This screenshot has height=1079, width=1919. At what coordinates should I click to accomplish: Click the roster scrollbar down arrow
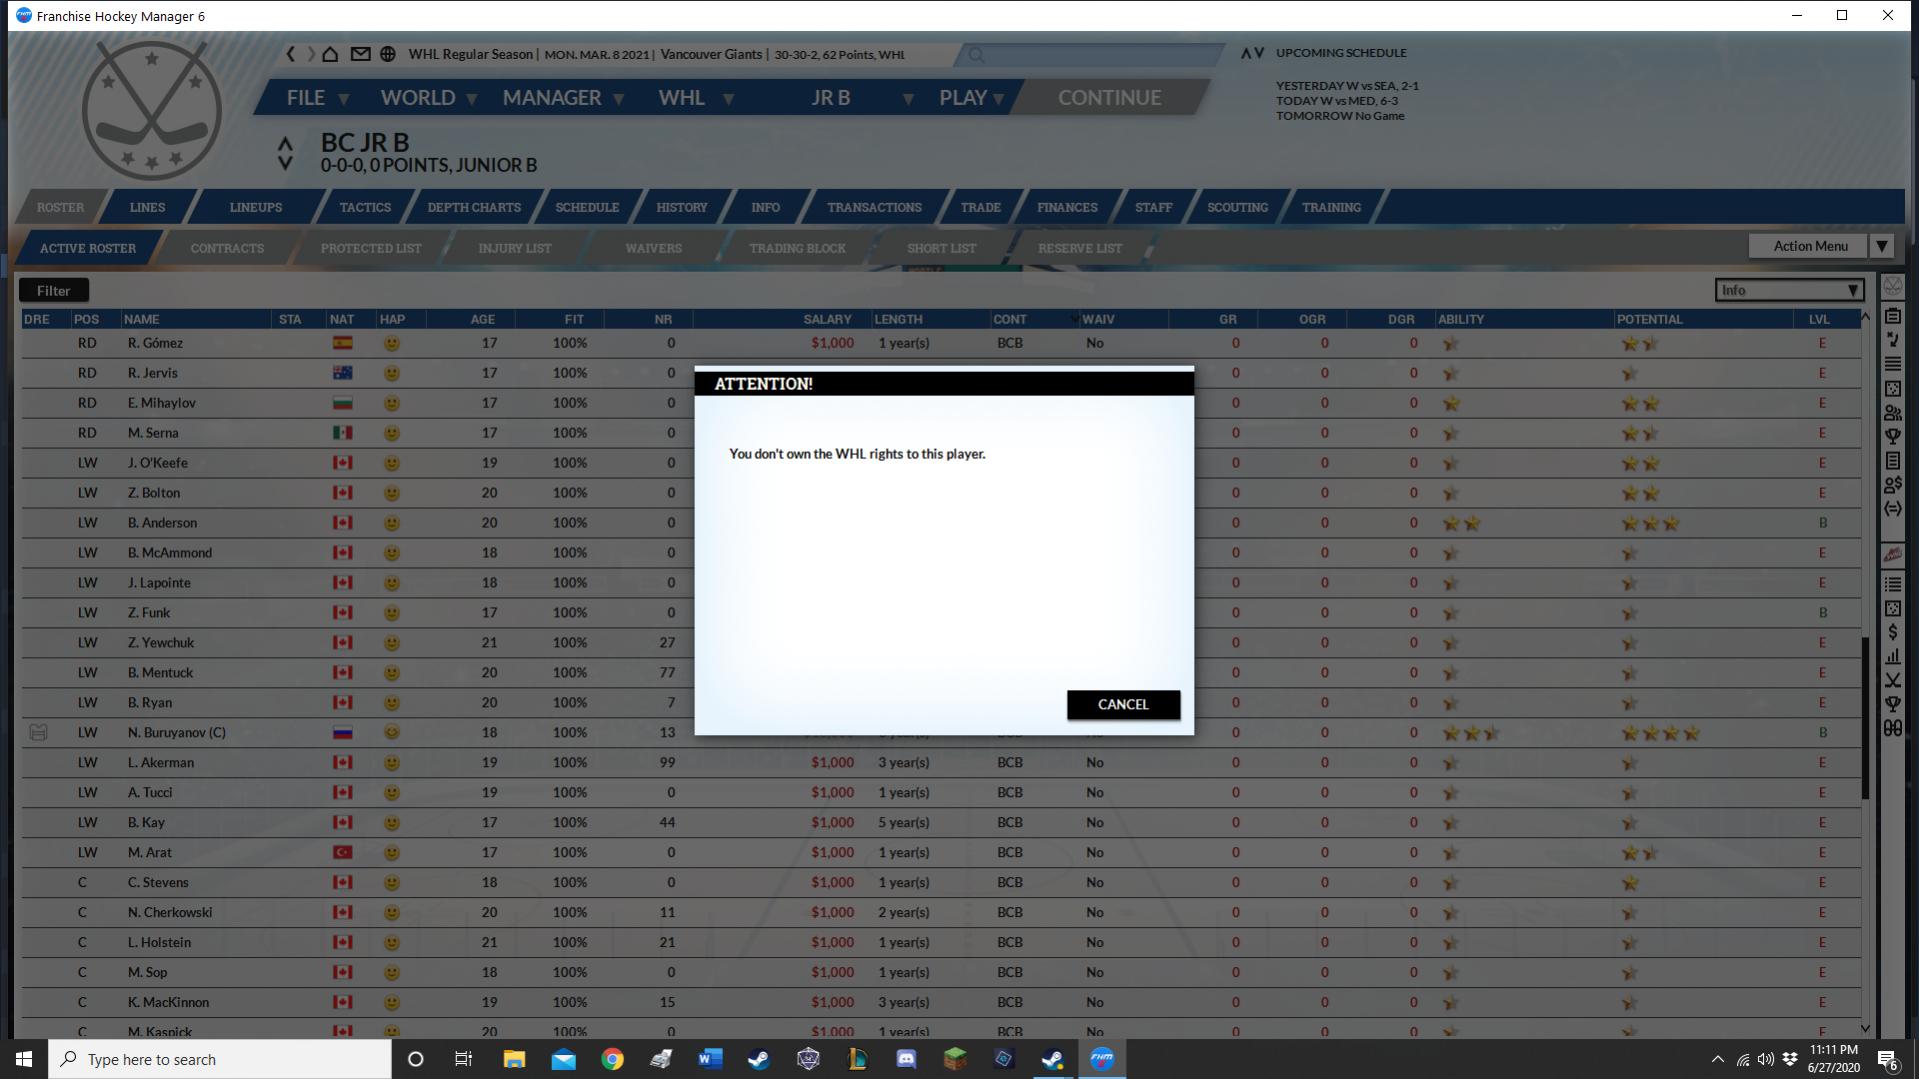tap(1865, 1028)
